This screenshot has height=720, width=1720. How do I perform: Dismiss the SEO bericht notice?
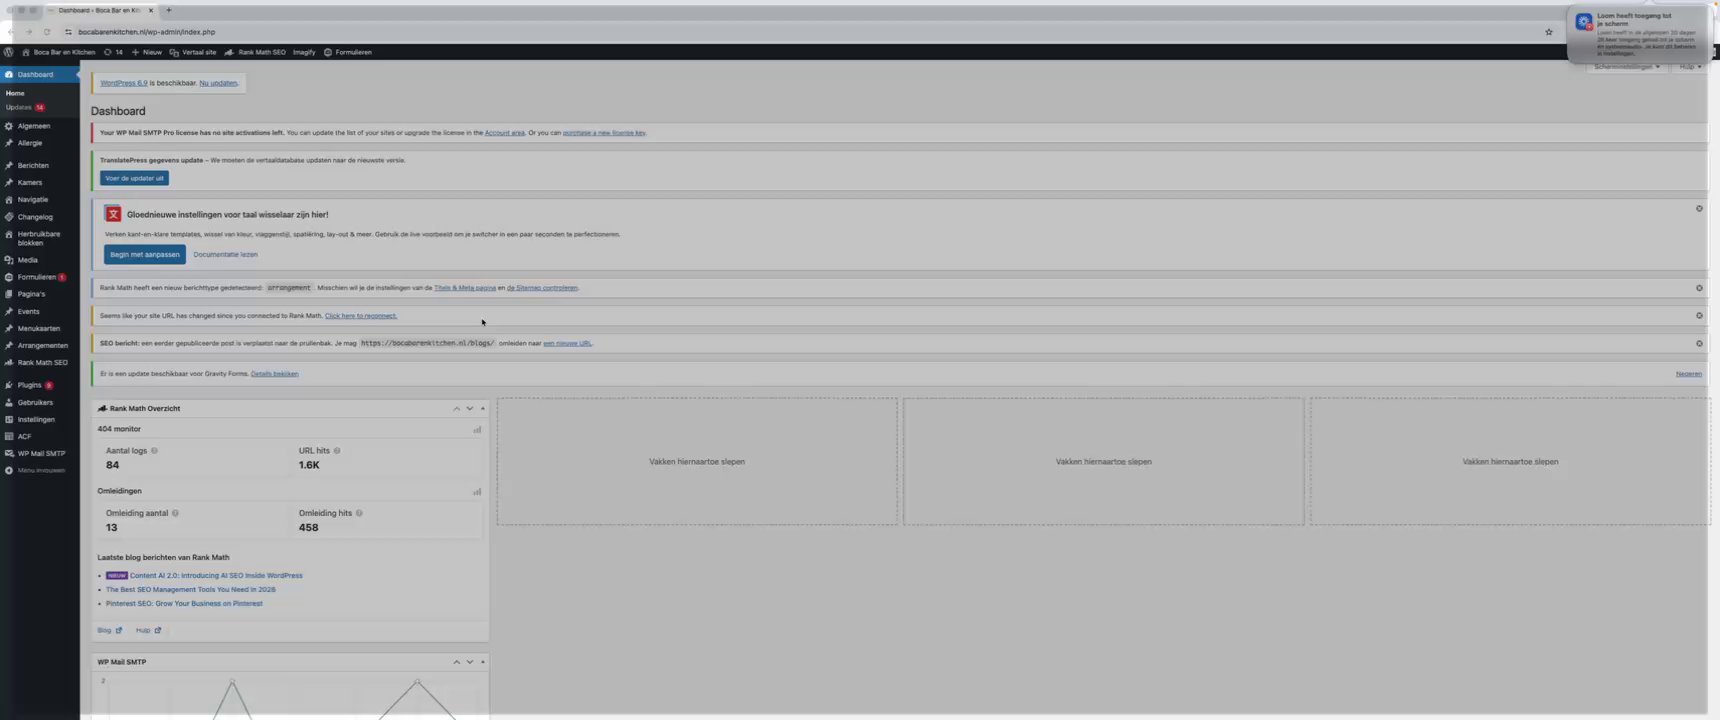[1699, 344]
